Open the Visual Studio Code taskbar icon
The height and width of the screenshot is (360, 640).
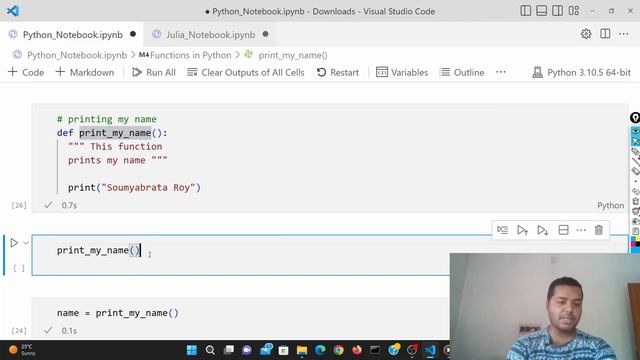coord(430,350)
